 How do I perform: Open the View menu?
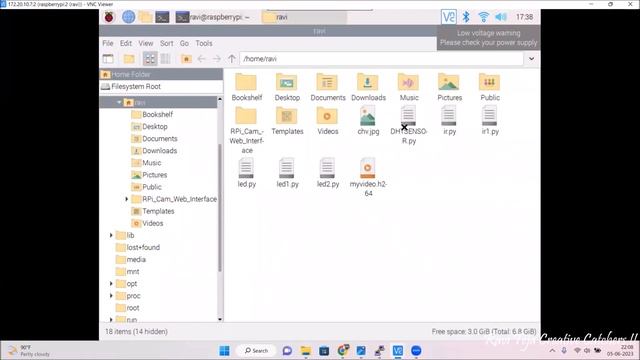[x=146, y=43]
